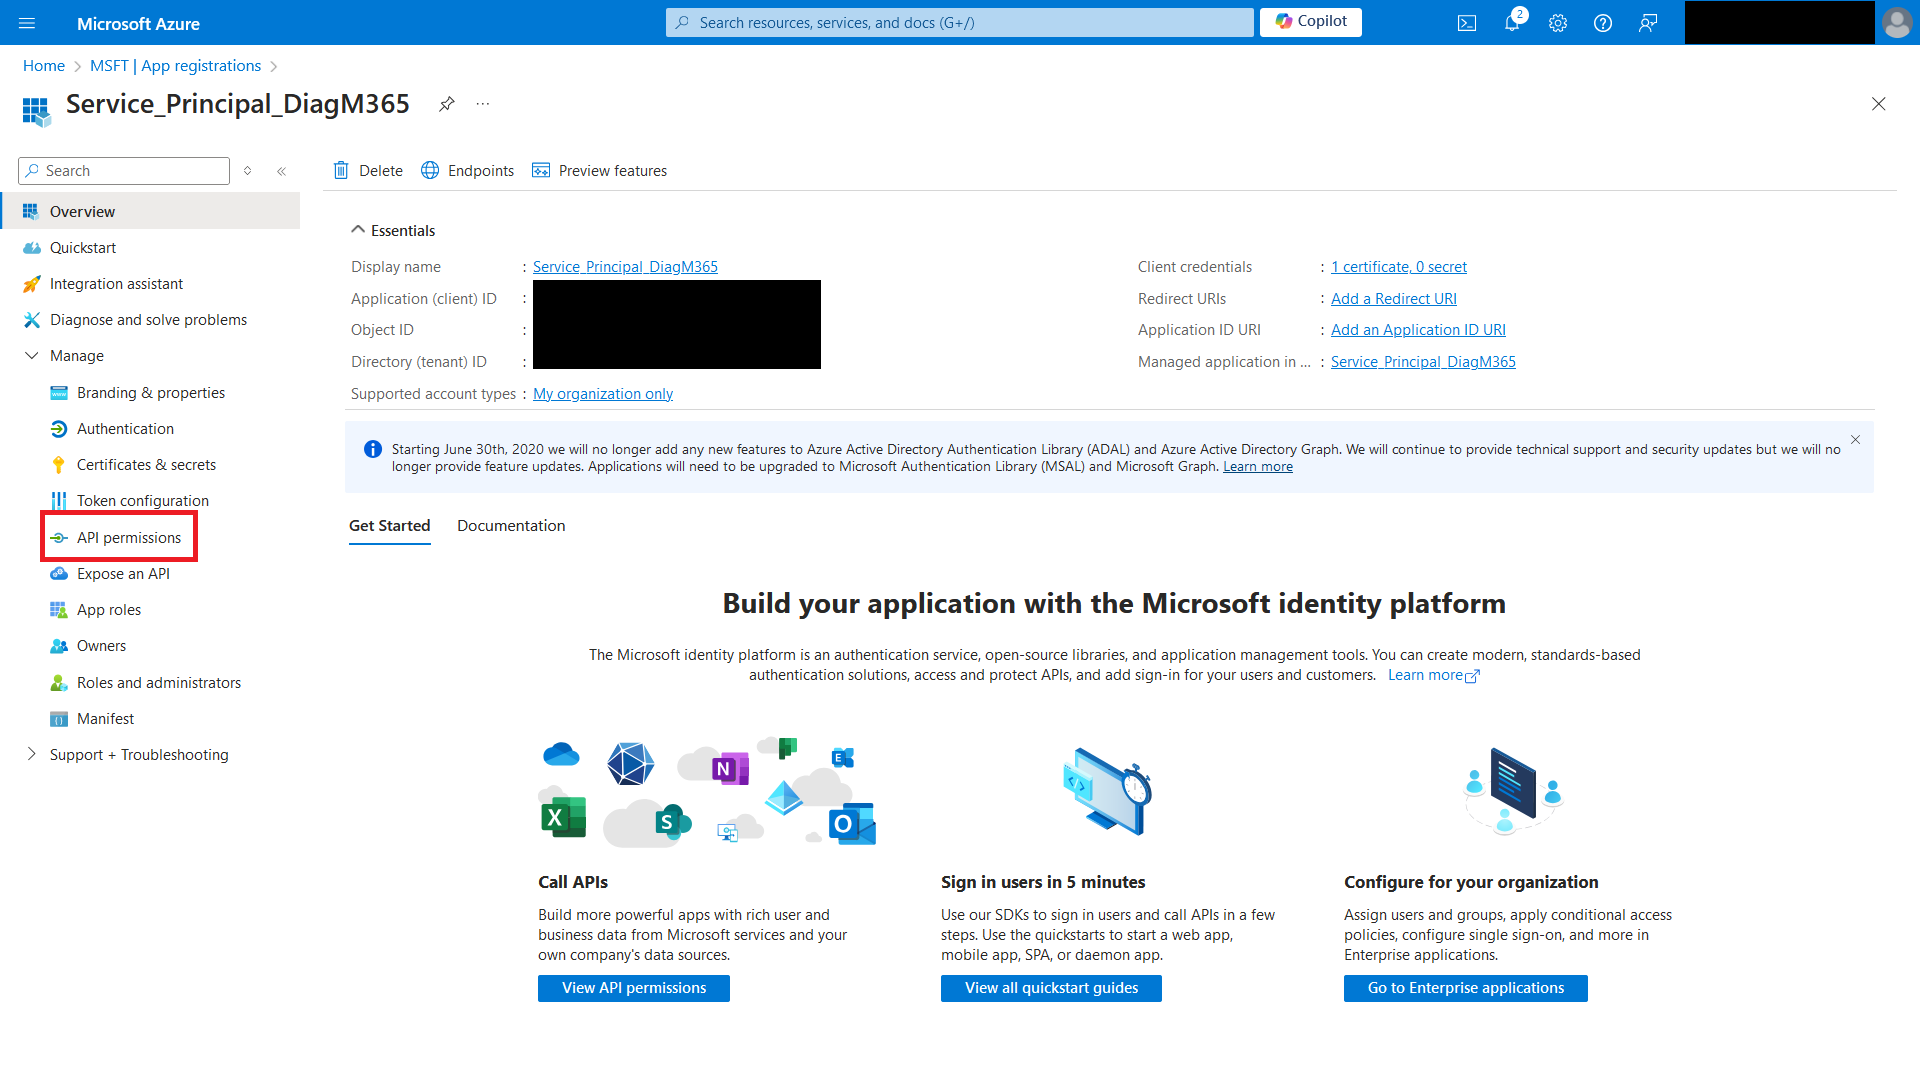This screenshot has height=1080, width=1920.
Task: Click the Delete trash icon
Action: [341, 171]
